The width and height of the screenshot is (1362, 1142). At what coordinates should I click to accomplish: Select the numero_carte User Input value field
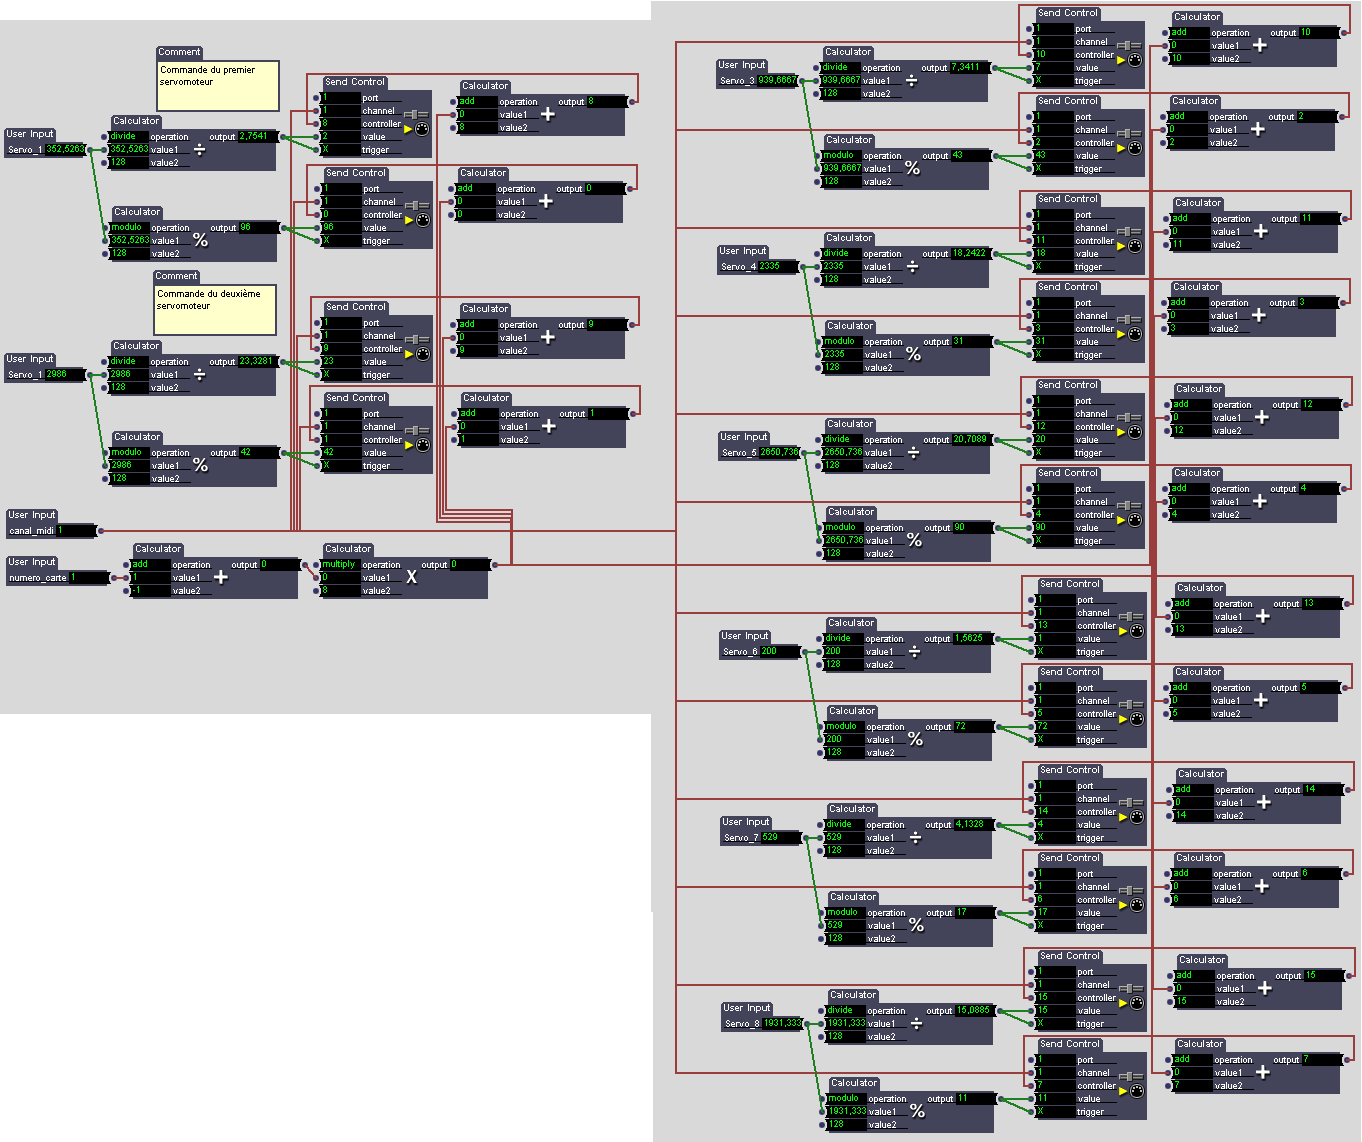click(x=88, y=578)
